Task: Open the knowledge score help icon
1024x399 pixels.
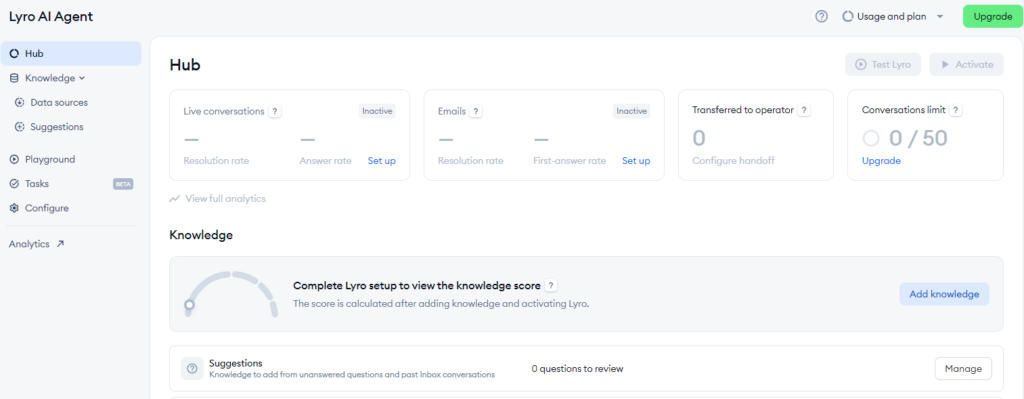Action: (551, 286)
